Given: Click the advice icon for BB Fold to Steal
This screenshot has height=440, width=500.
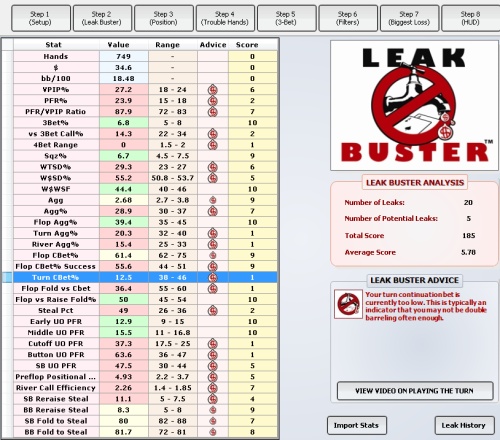Looking at the screenshot, I should (x=213, y=432).
